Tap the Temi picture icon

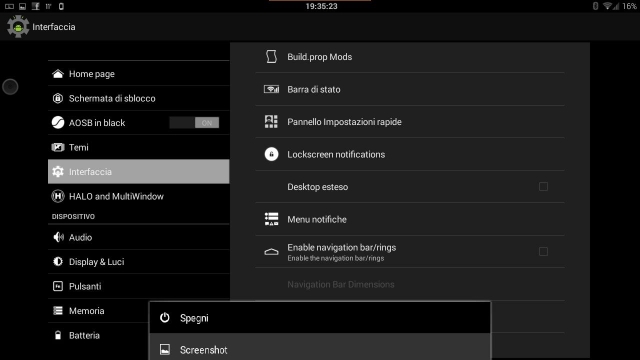tap(58, 147)
